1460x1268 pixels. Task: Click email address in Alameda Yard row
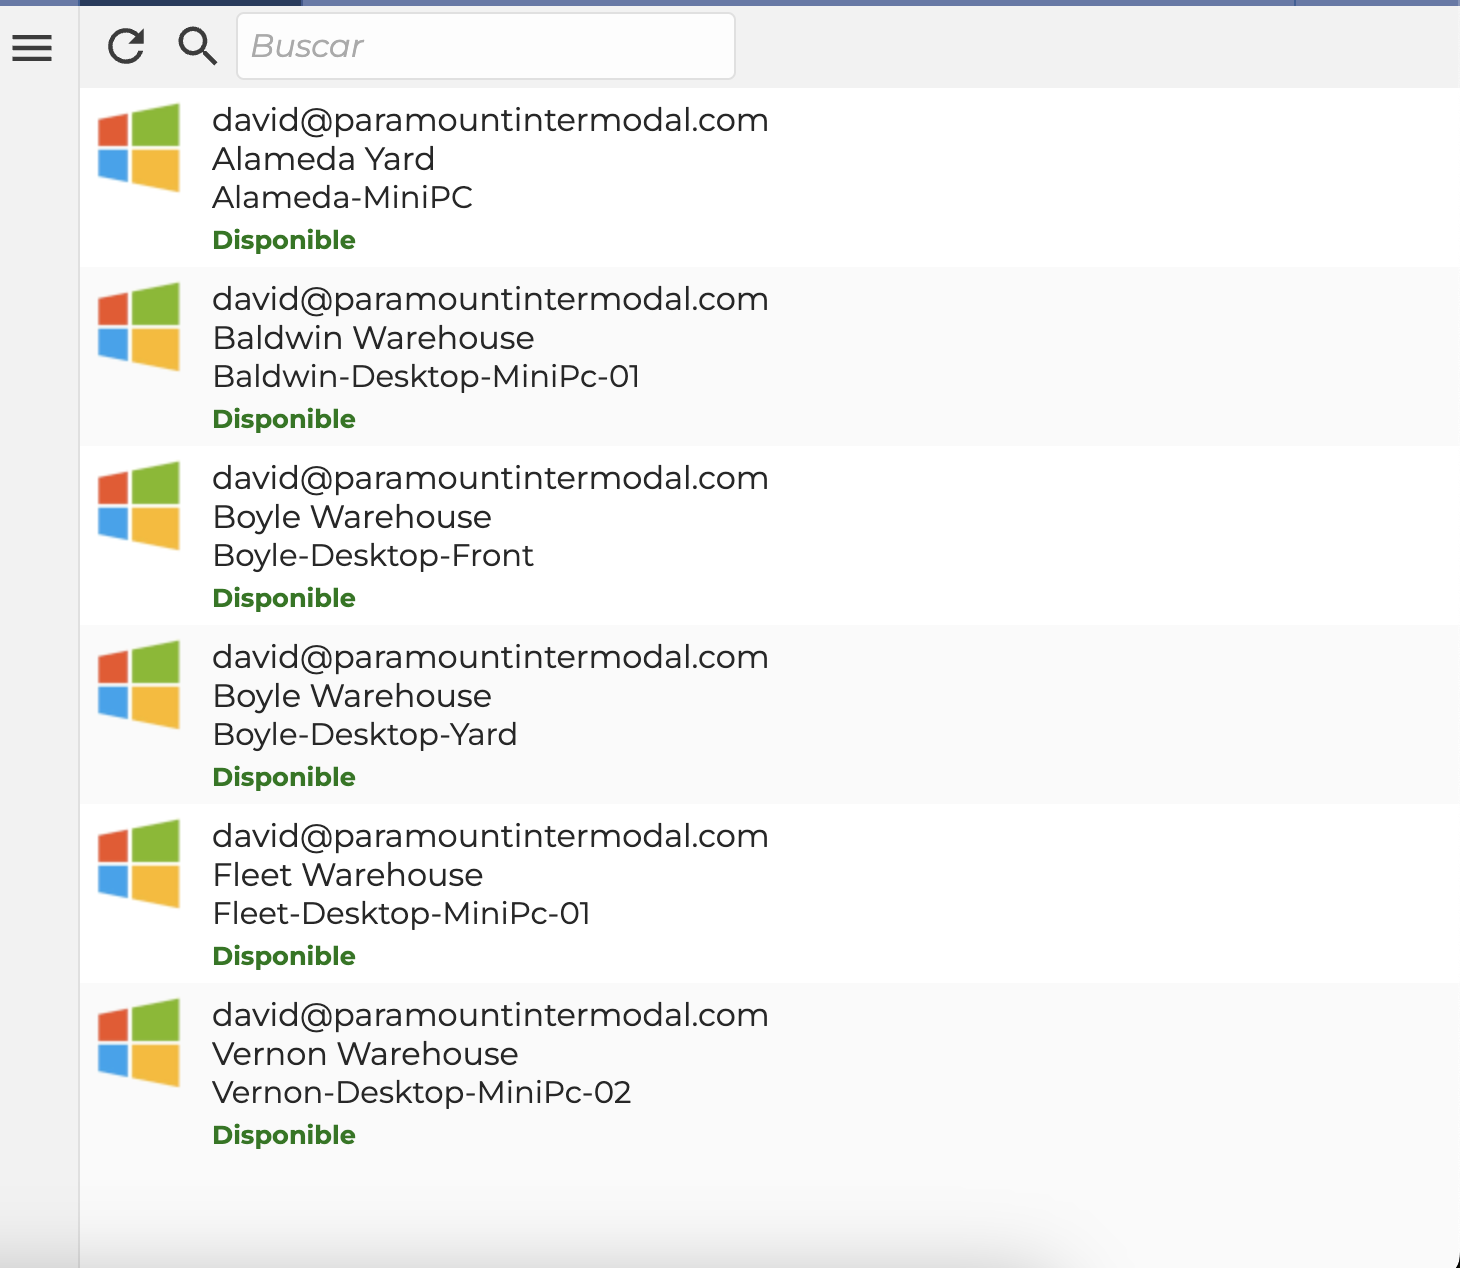[x=491, y=120]
